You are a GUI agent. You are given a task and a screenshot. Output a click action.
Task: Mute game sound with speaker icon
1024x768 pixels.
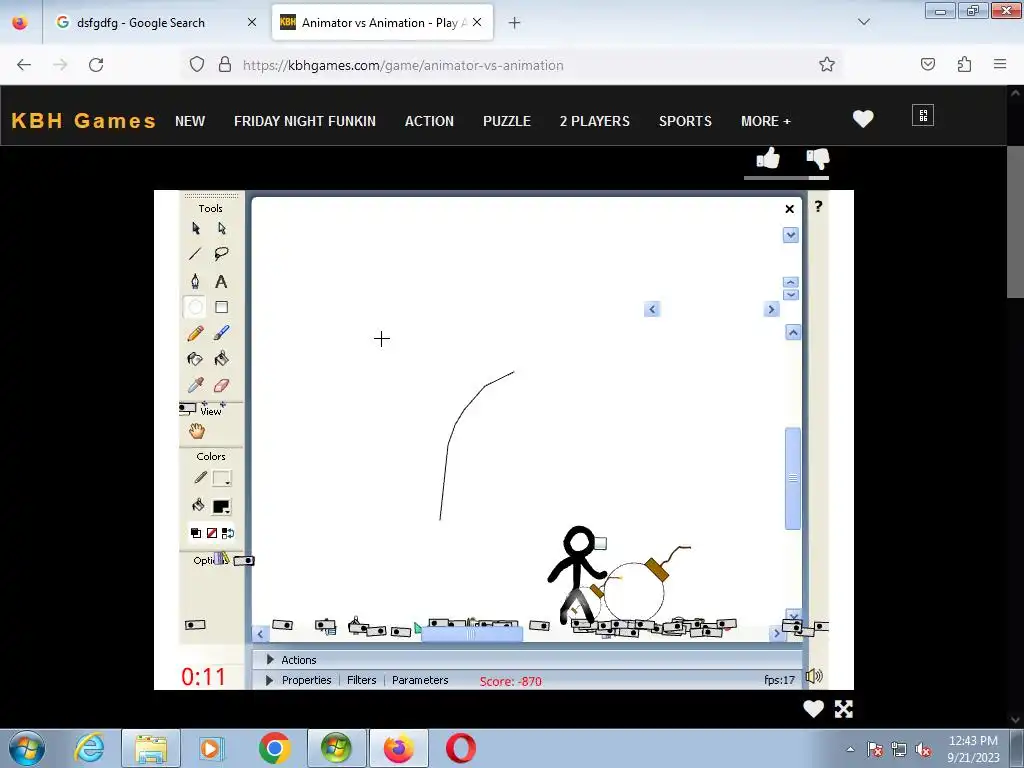click(814, 676)
